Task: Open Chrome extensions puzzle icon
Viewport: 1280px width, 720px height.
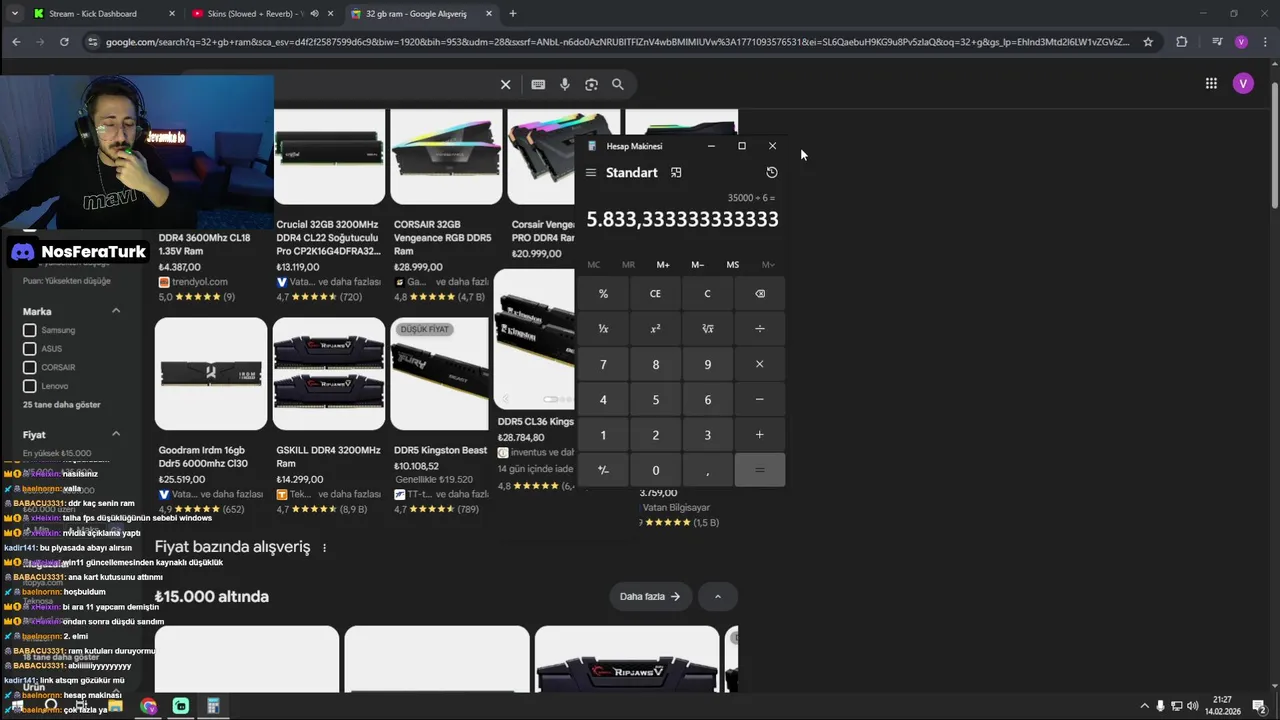Action: tap(1182, 42)
